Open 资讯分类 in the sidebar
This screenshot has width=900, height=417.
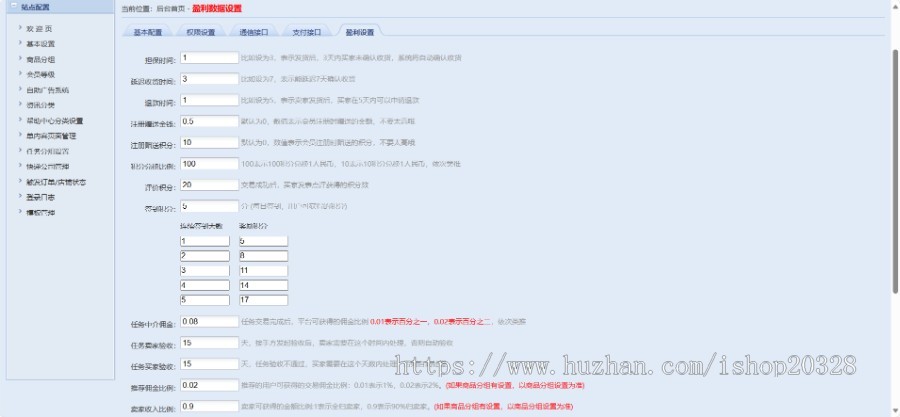(40, 105)
